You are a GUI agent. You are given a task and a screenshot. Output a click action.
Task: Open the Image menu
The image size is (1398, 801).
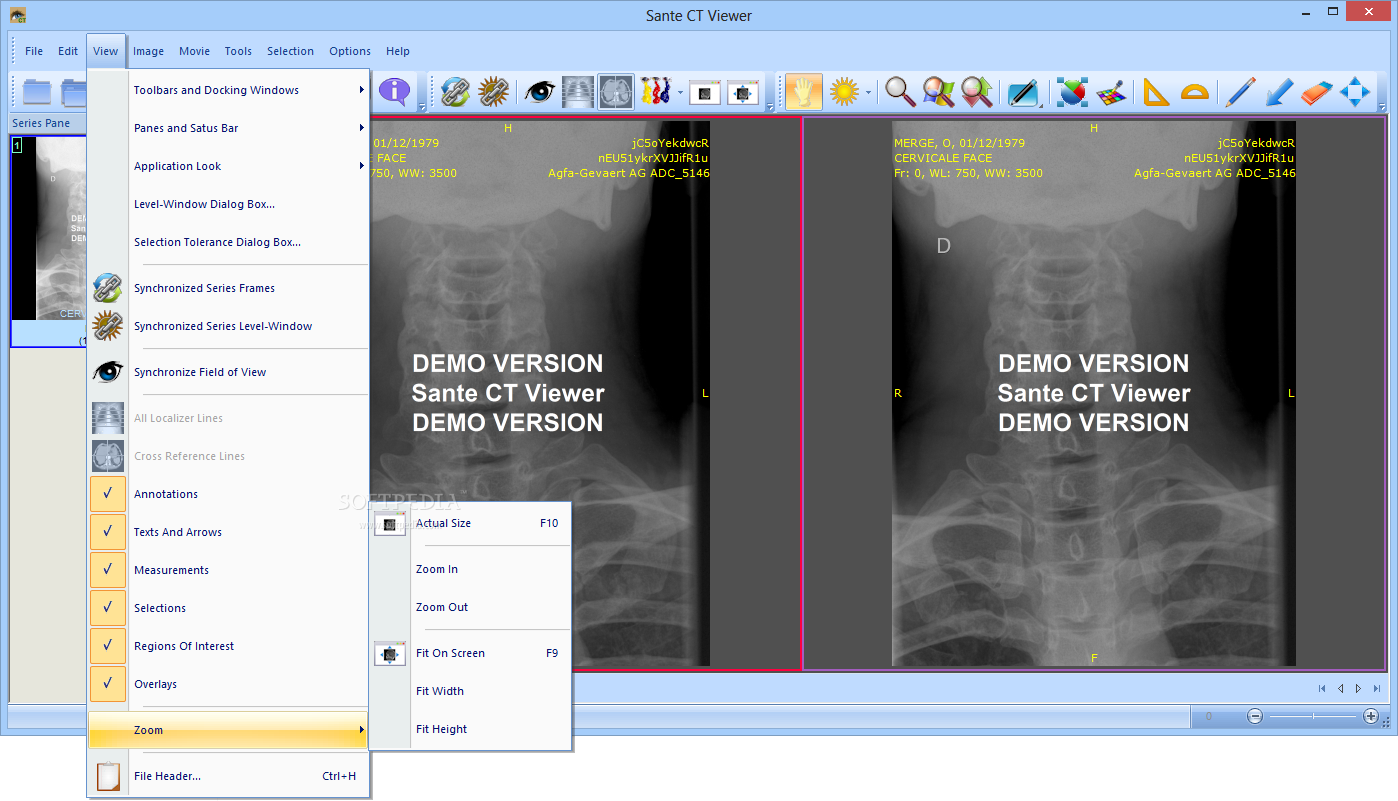point(148,51)
